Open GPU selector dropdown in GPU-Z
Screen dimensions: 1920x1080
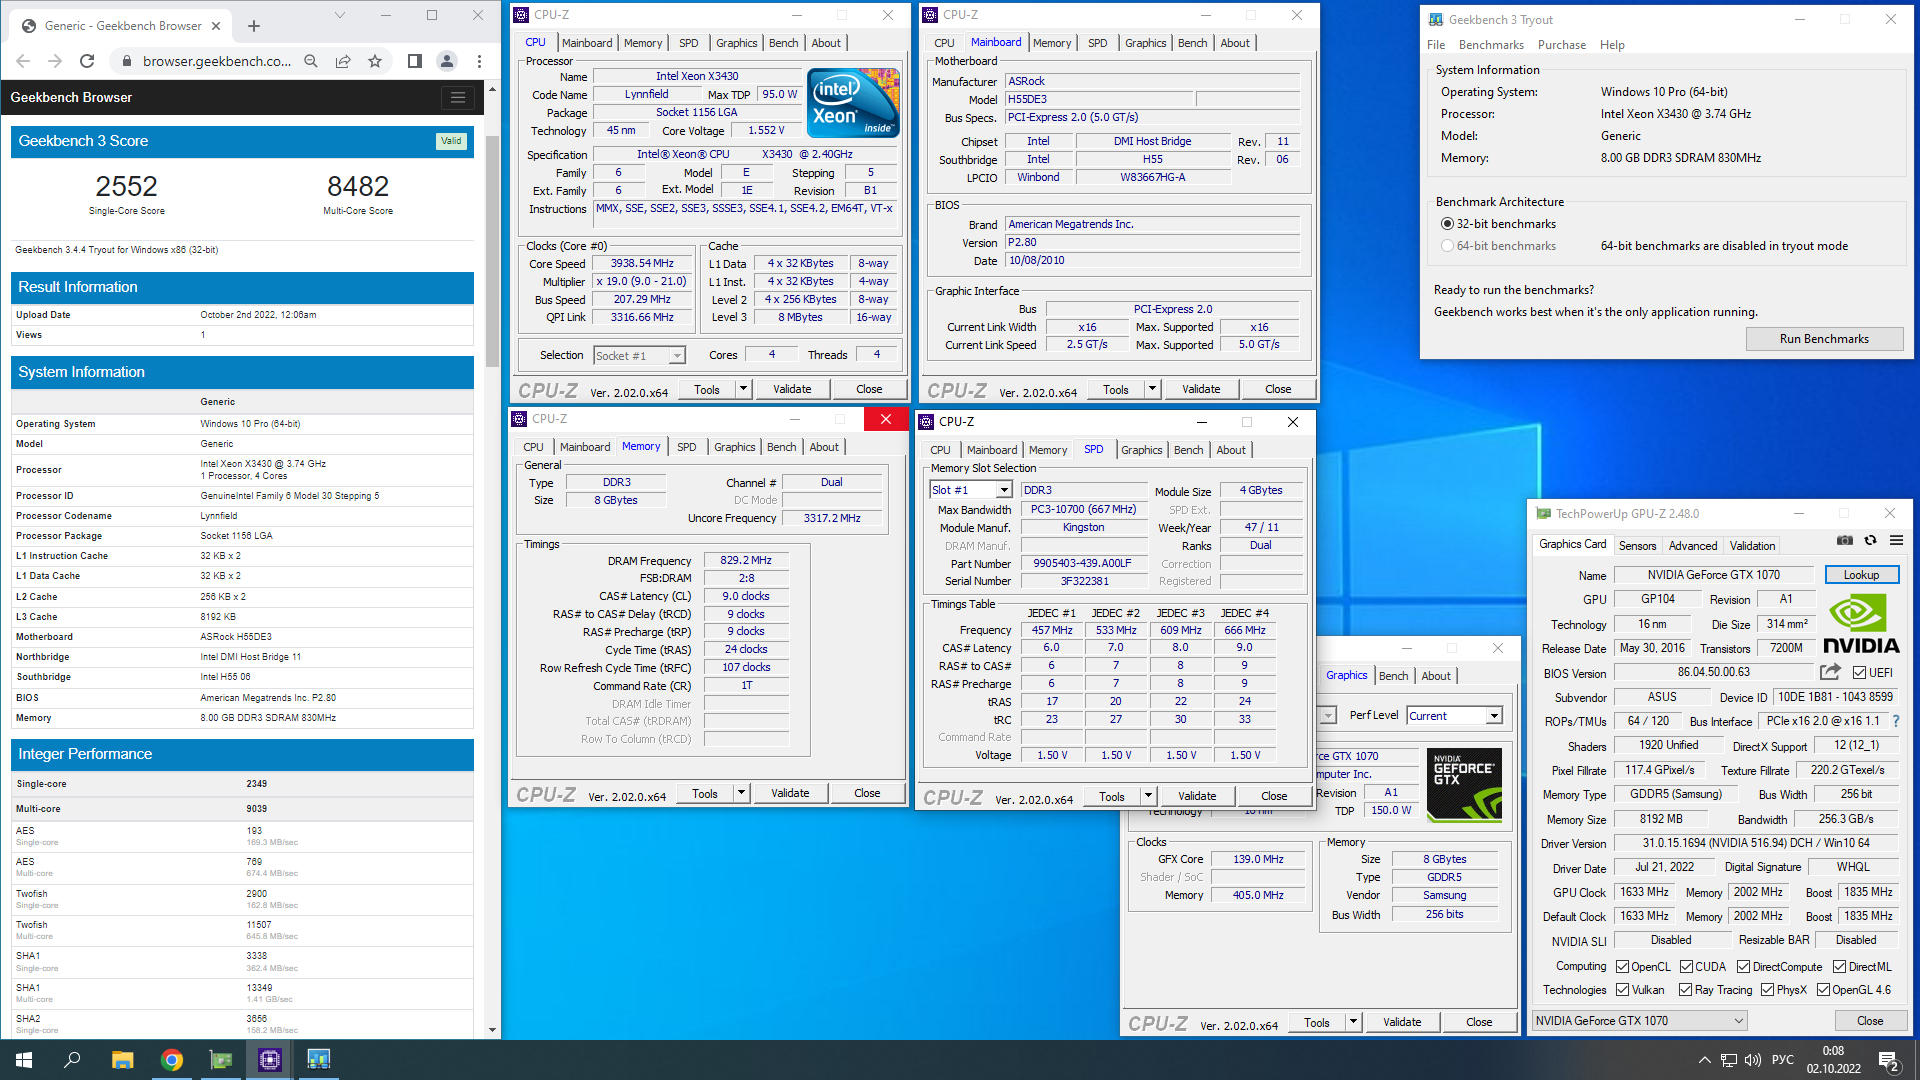click(x=1639, y=1021)
